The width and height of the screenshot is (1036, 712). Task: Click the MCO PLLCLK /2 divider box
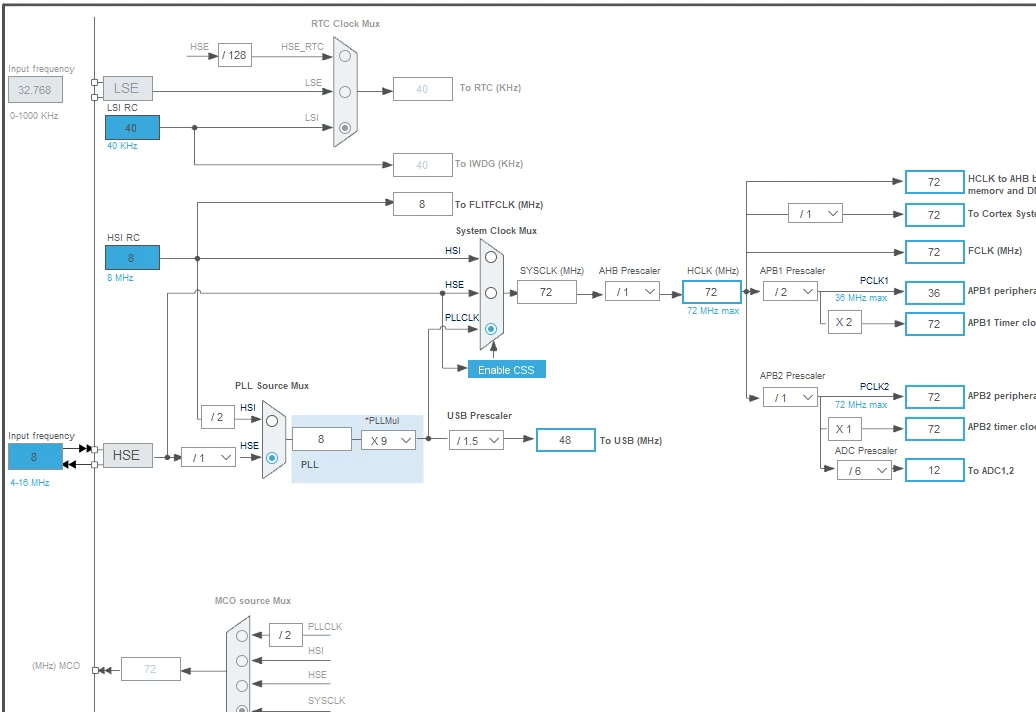pyautogui.click(x=285, y=635)
